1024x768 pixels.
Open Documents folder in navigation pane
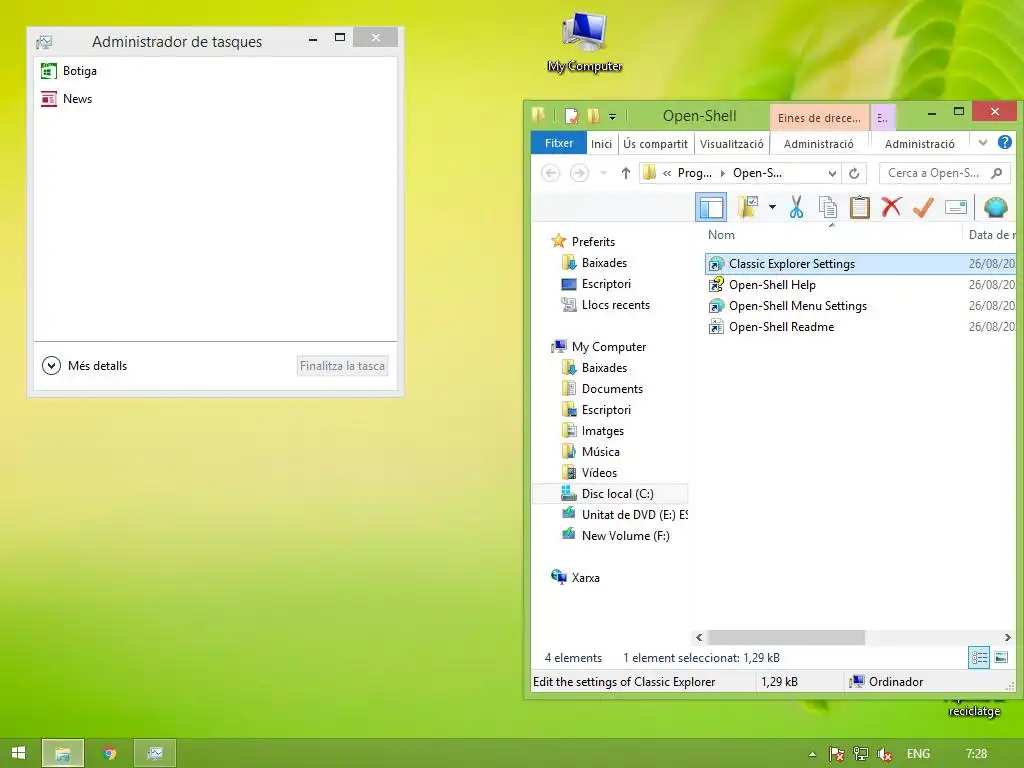[x=612, y=389]
